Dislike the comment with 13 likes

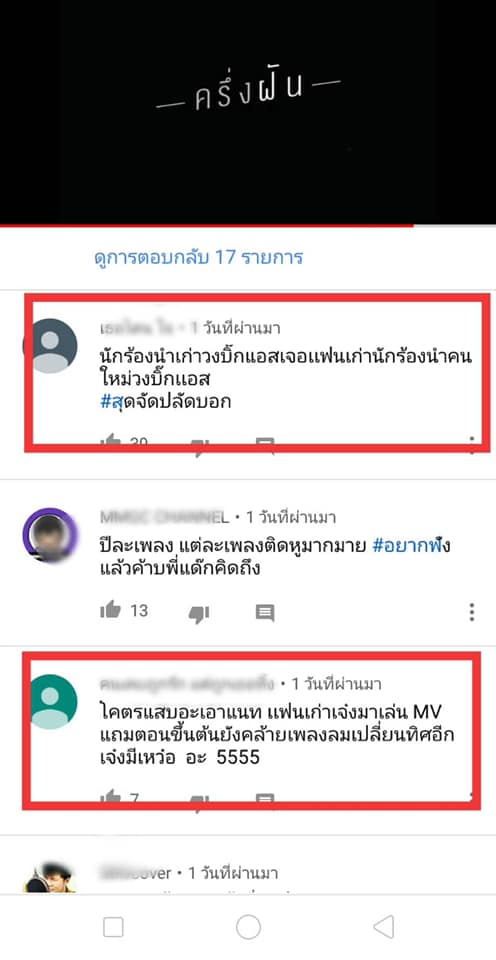click(198, 613)
